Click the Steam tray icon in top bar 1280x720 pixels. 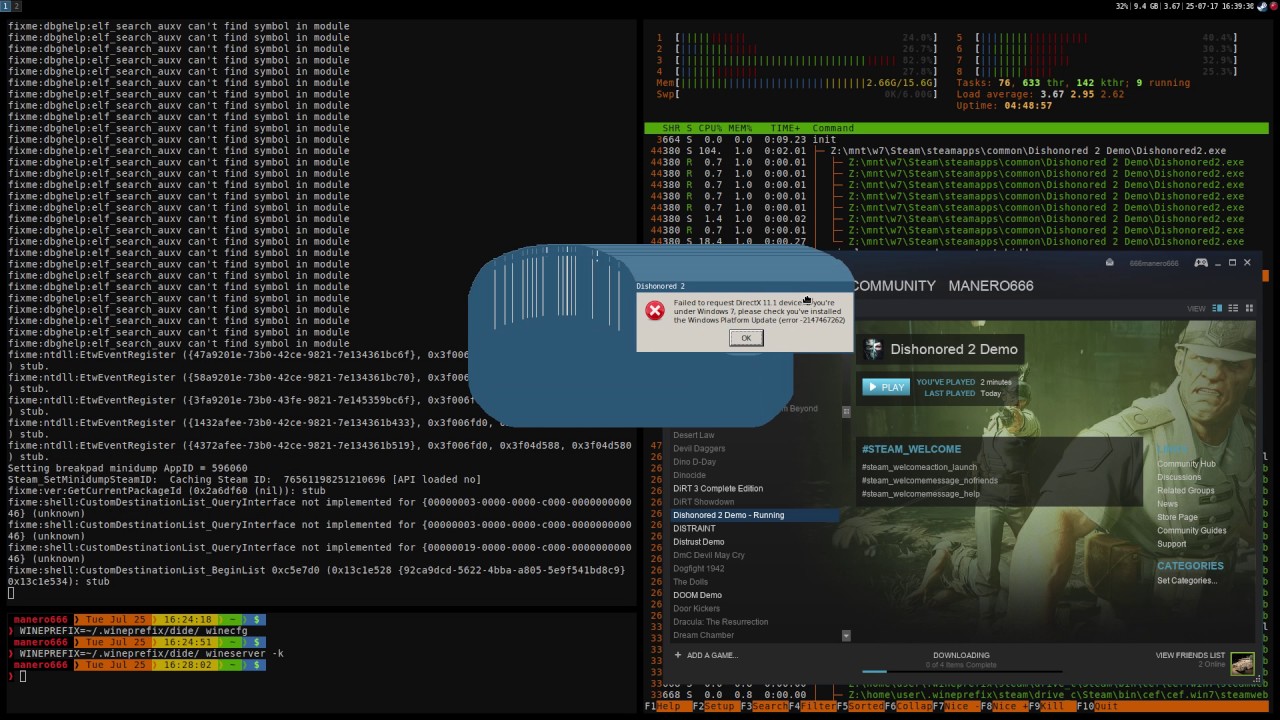(1261, 6)
